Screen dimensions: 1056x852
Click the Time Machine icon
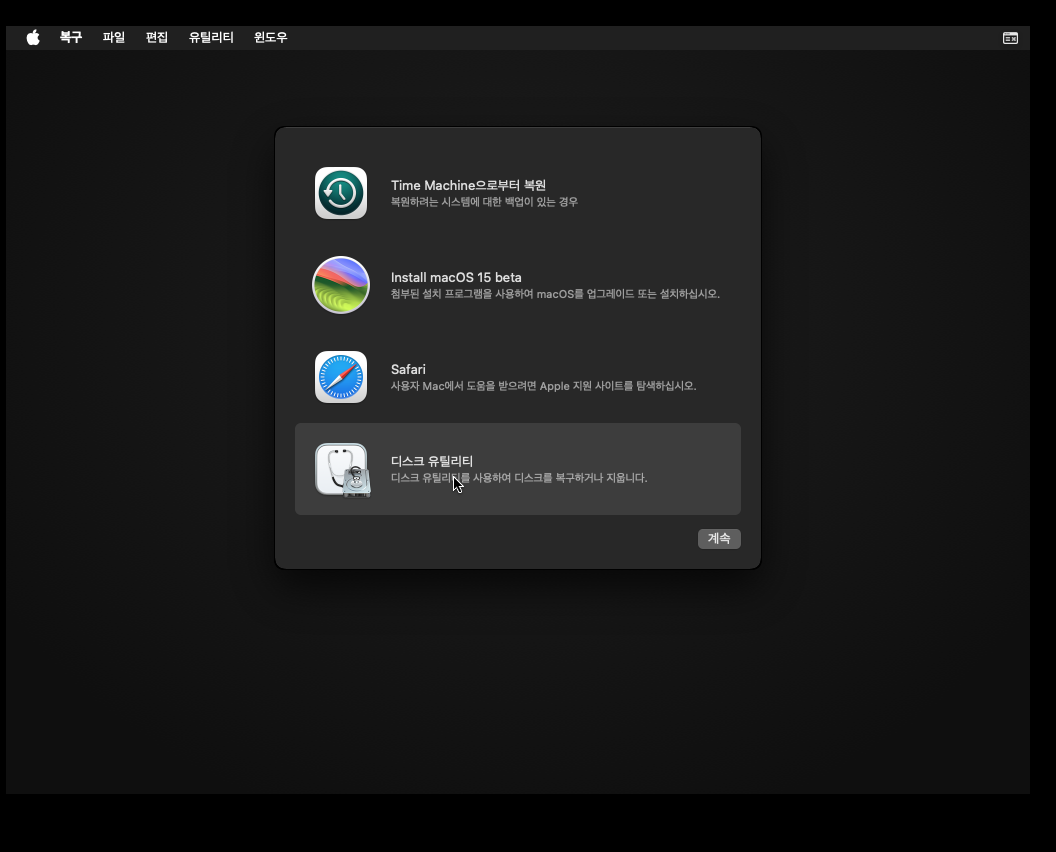tap(341, 193)
